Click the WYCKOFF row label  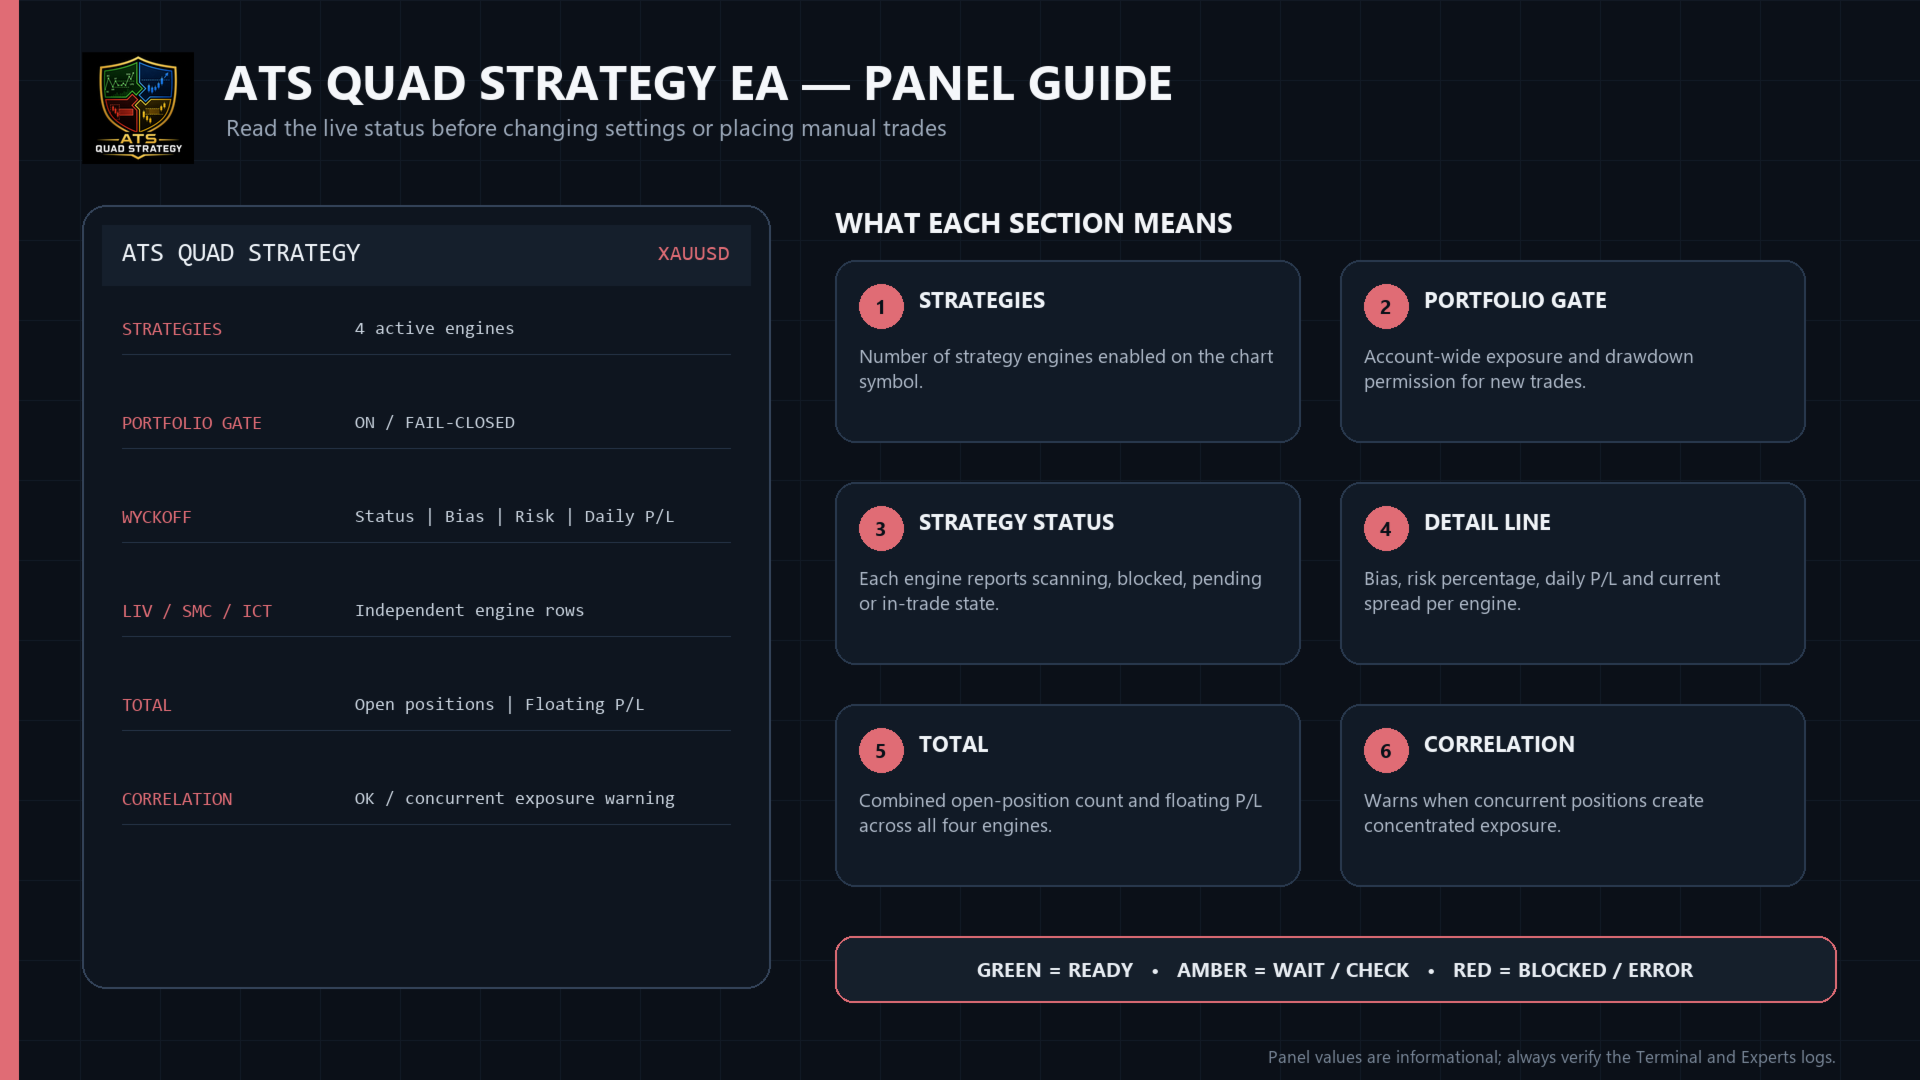[x=157, y=517]
